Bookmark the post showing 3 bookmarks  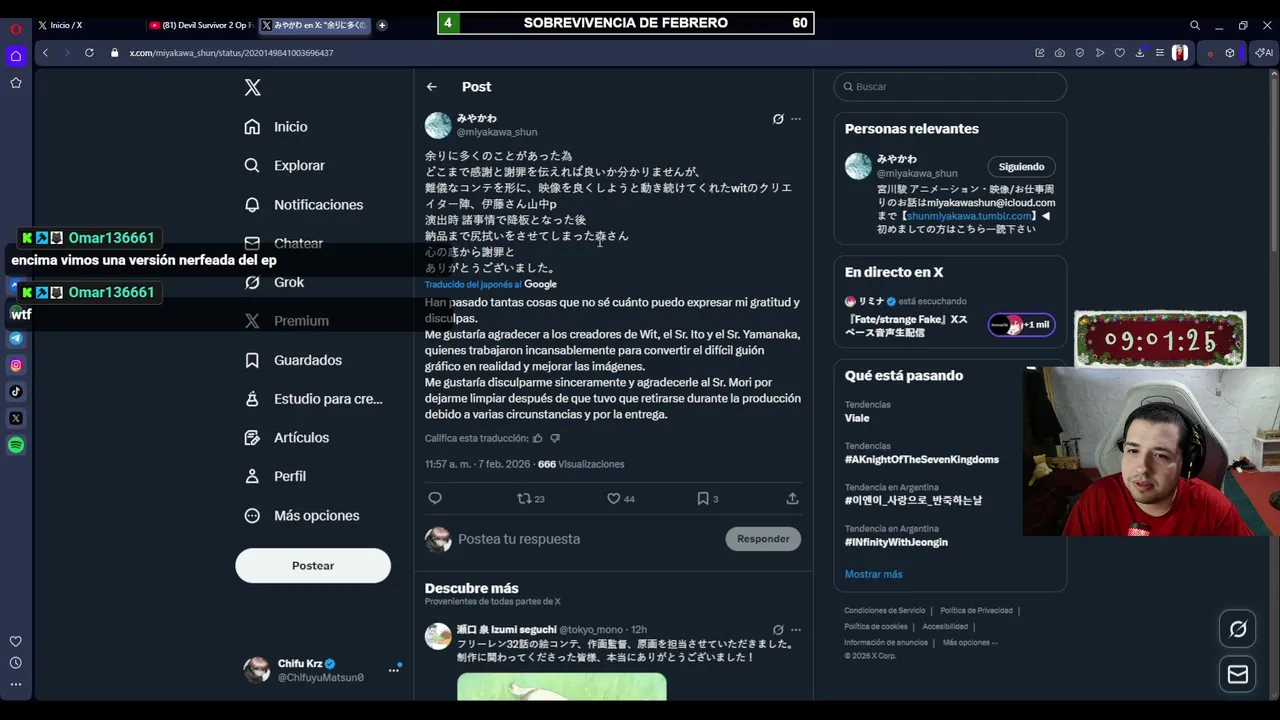707,498
